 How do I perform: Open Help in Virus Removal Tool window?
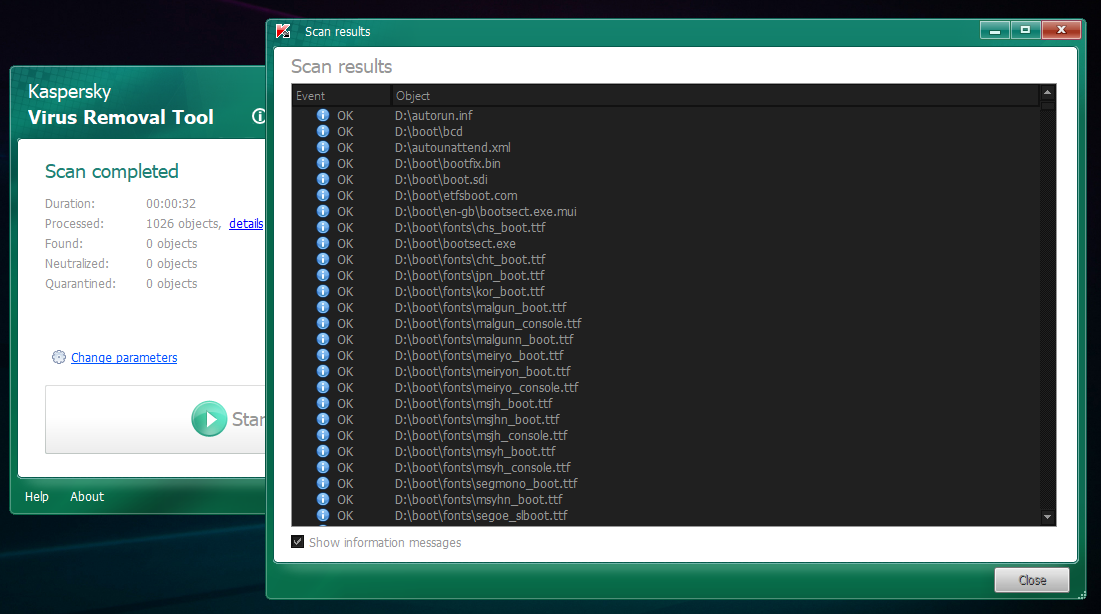tap(37, 497)
